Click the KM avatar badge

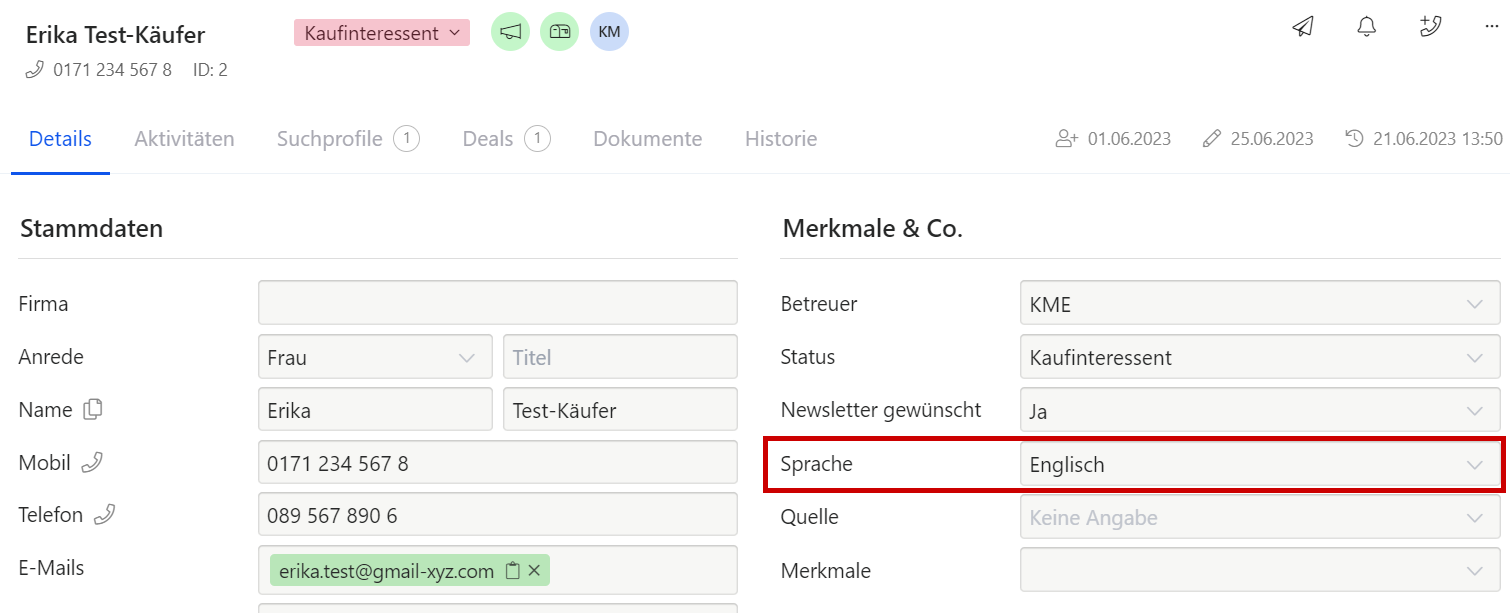(x=609, y=32)
